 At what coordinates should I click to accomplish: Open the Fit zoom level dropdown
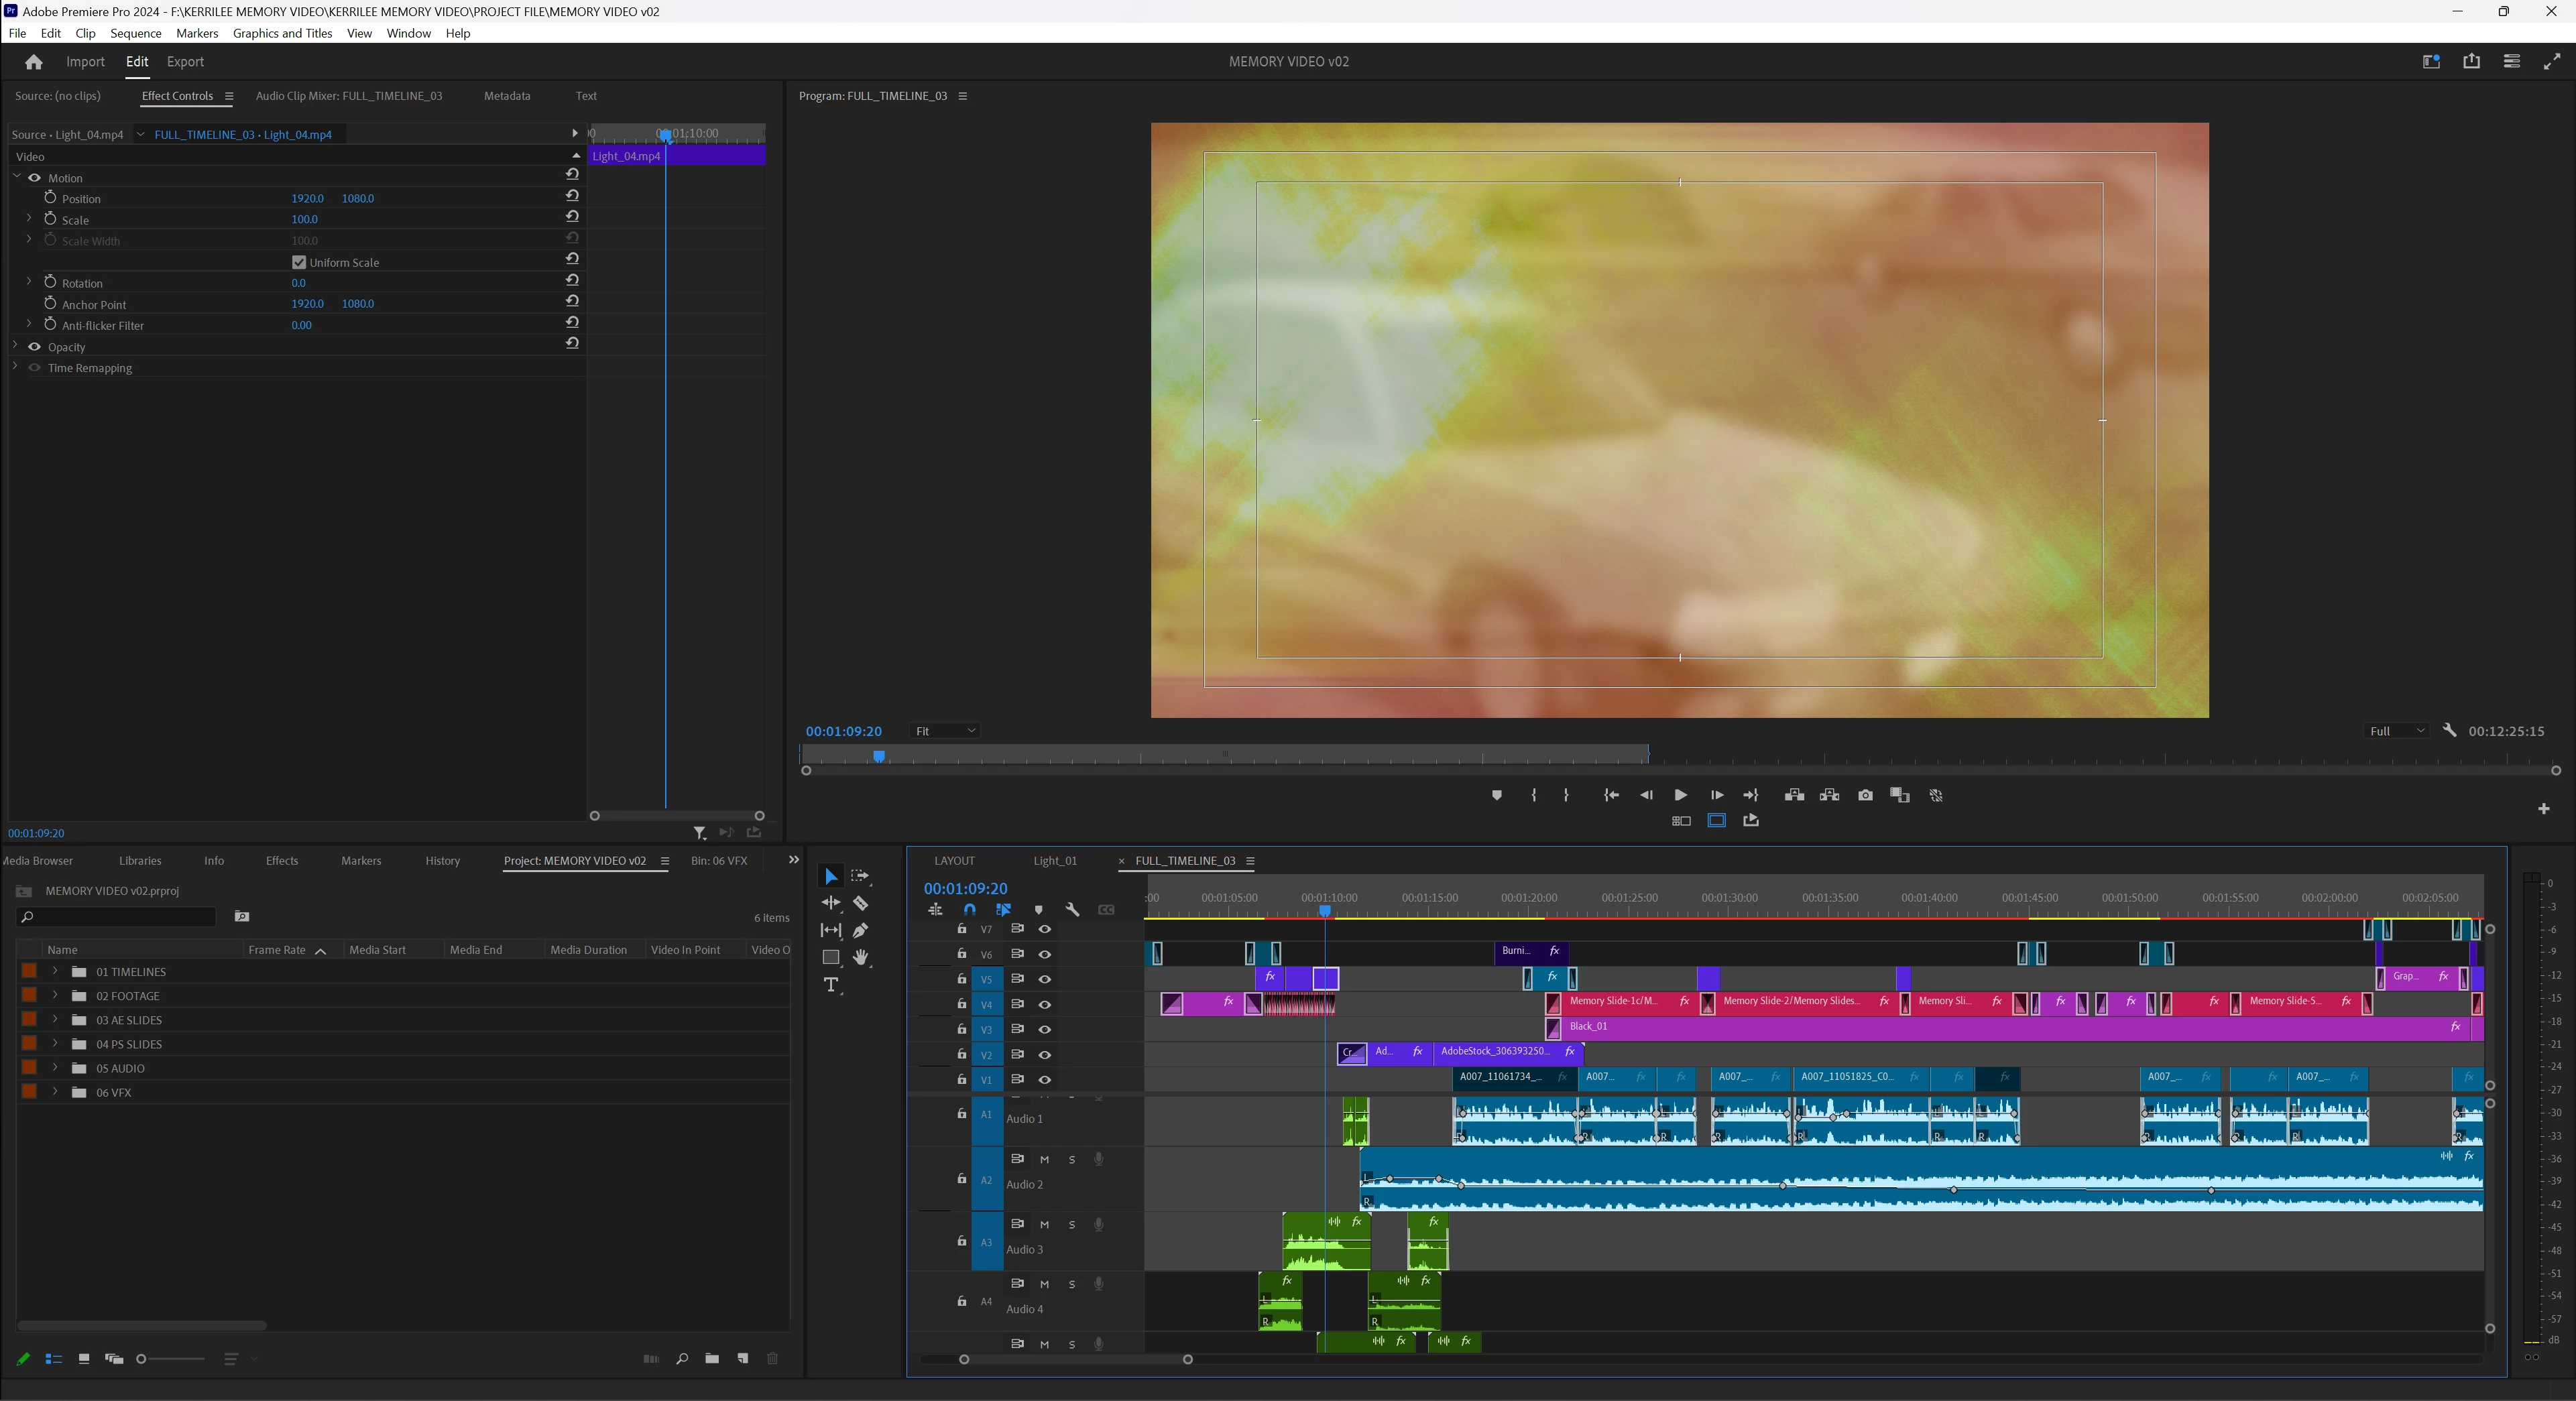944,731
